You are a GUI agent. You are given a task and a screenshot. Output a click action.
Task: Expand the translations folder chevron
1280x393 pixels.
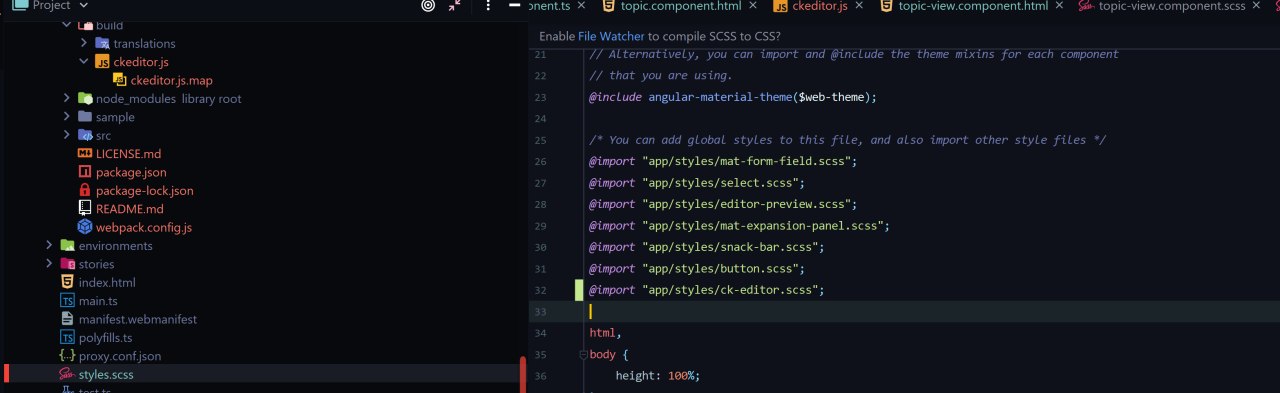point(84,43)
